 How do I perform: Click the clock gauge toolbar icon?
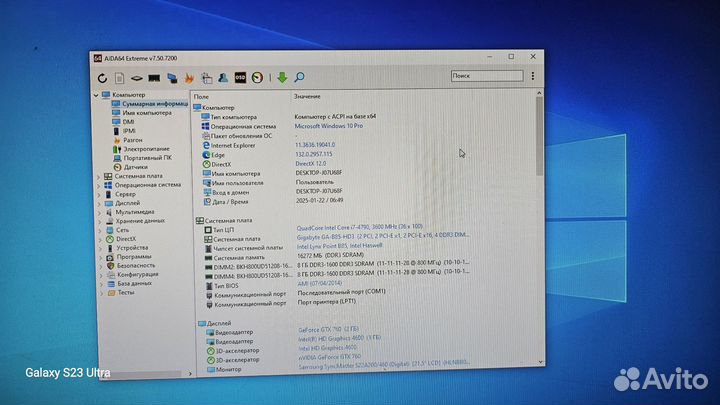click(x=257, y=77)
